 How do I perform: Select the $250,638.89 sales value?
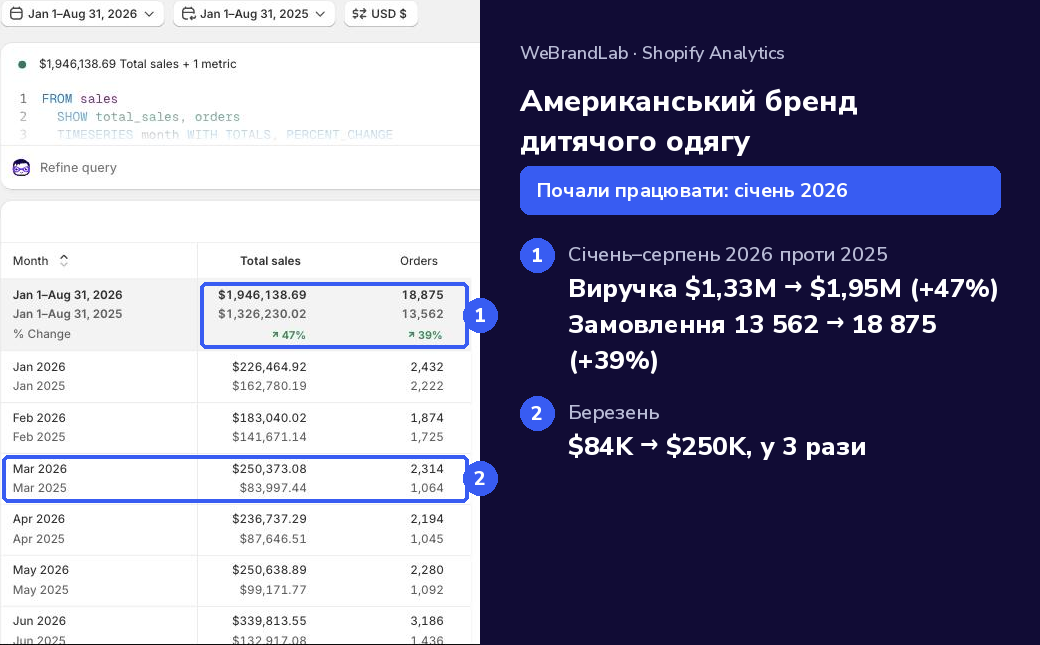tap(269, 570)
